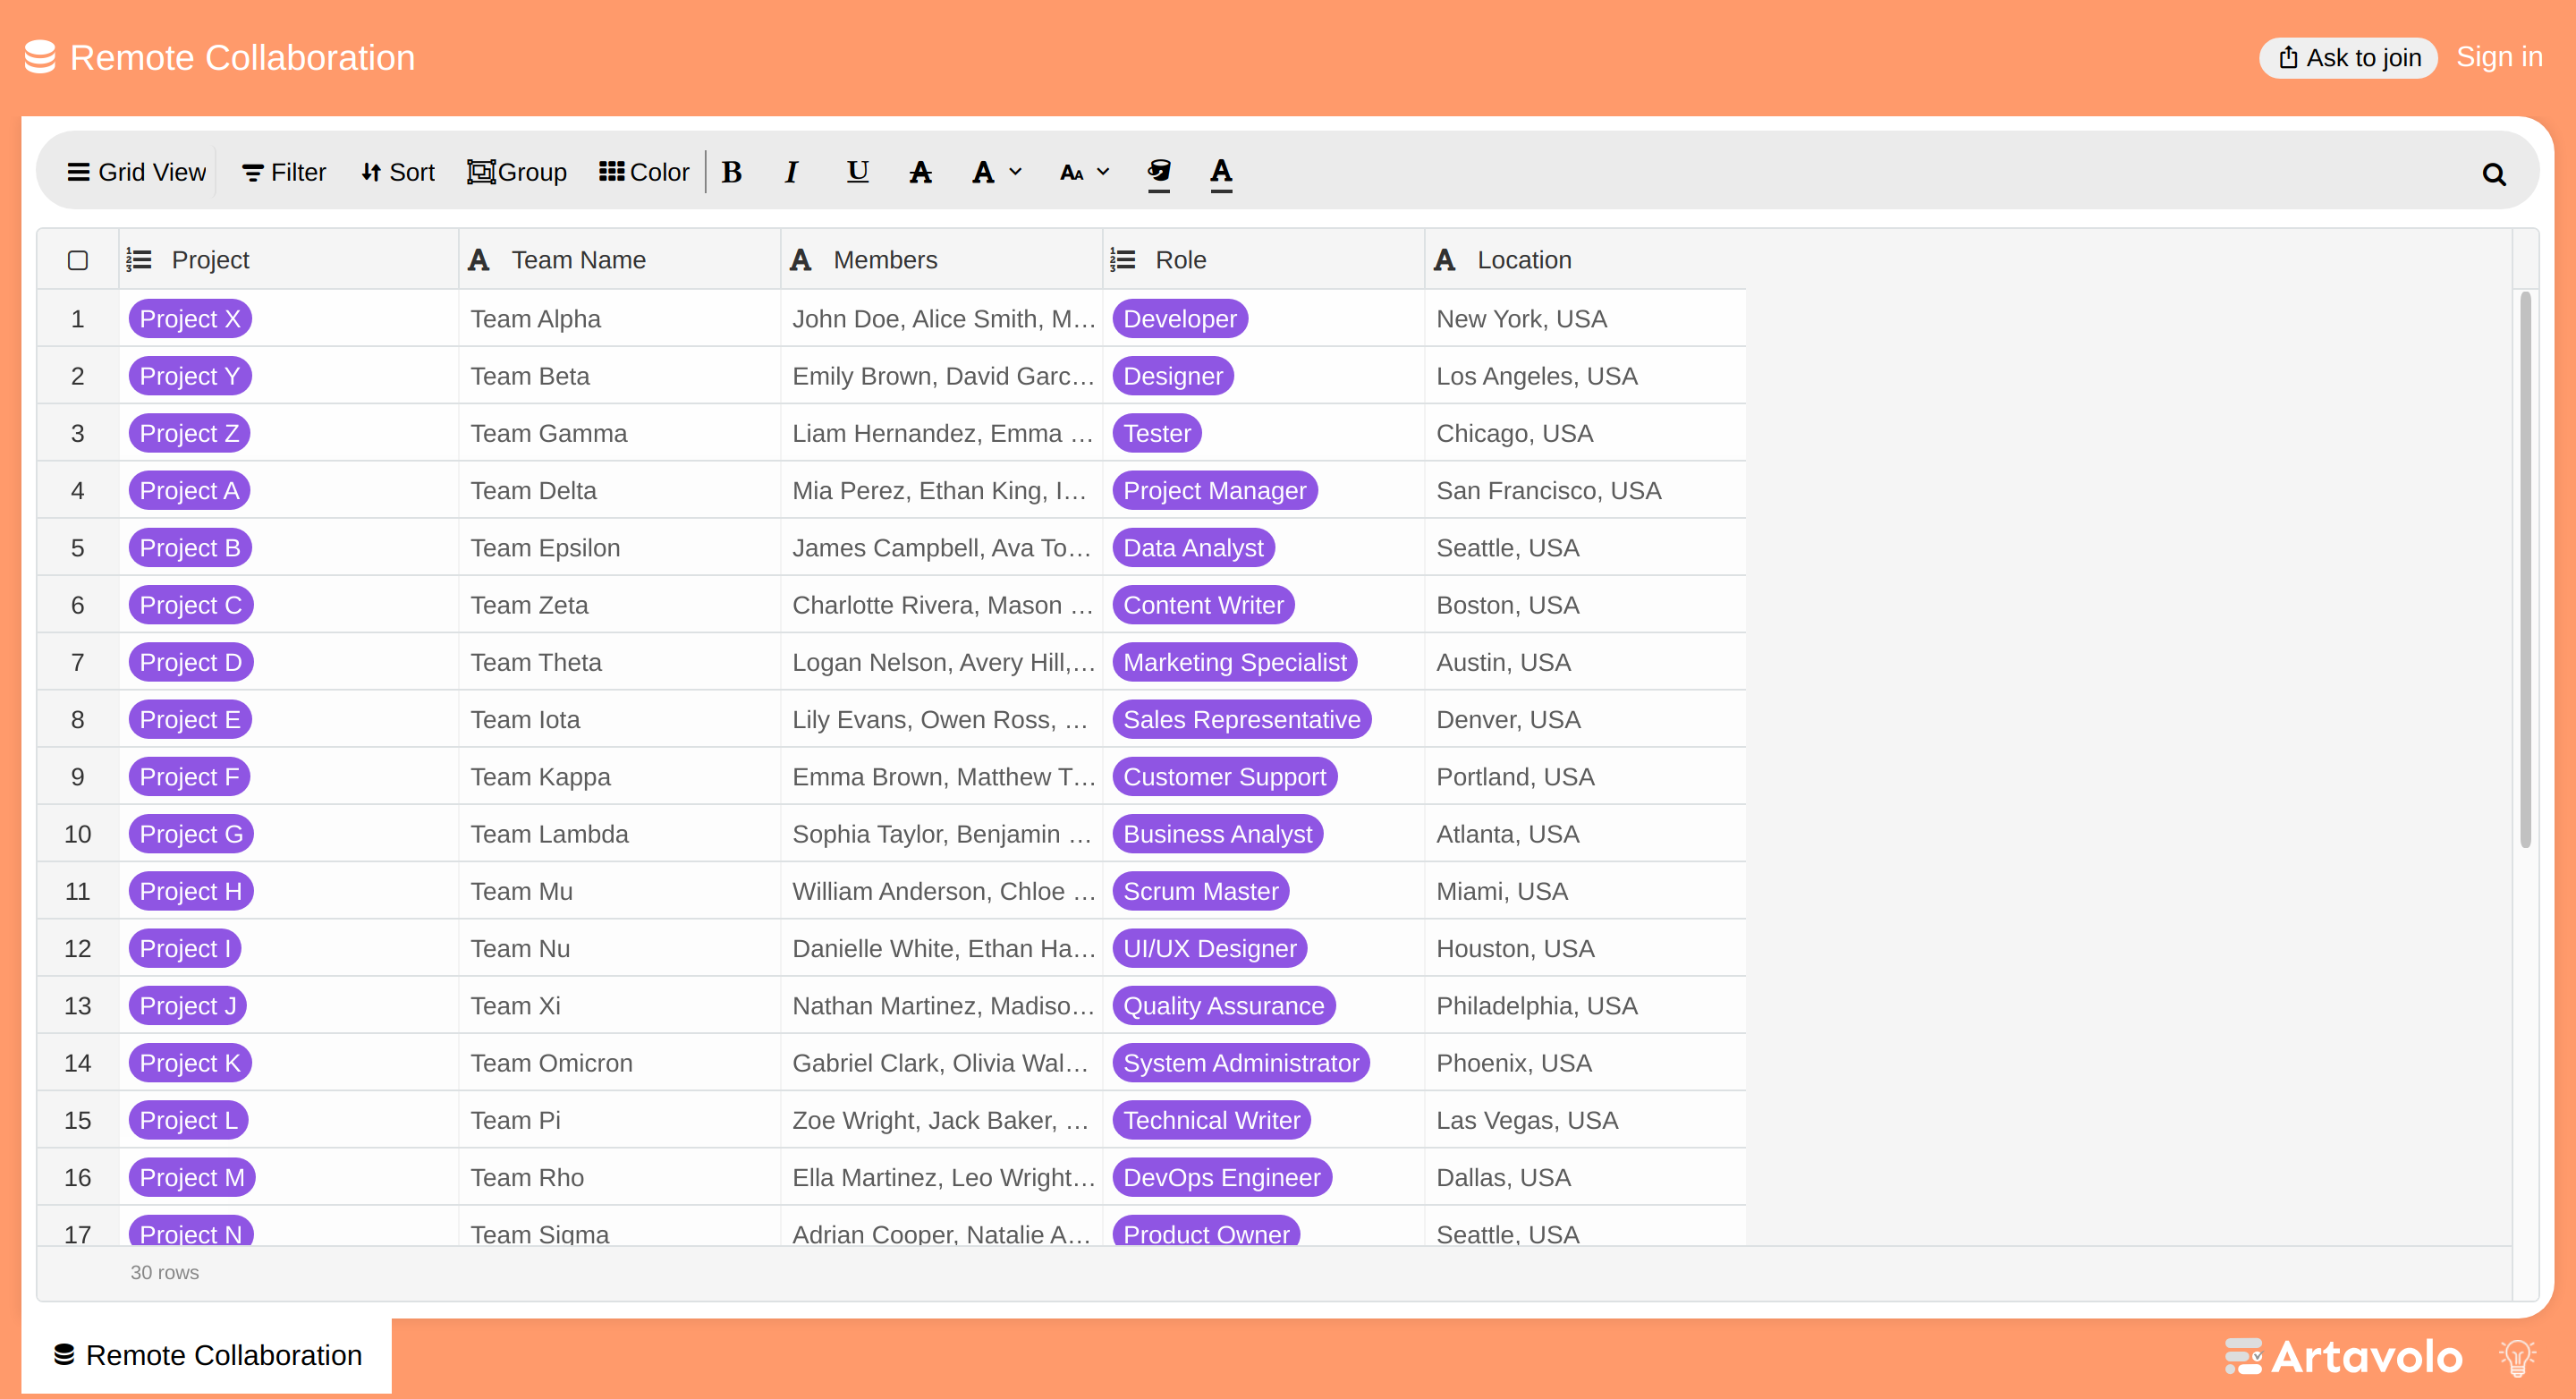This screenshot has height=1399, width=2576.
Task: Open the font size dropdown
Action: point(1085,172)
